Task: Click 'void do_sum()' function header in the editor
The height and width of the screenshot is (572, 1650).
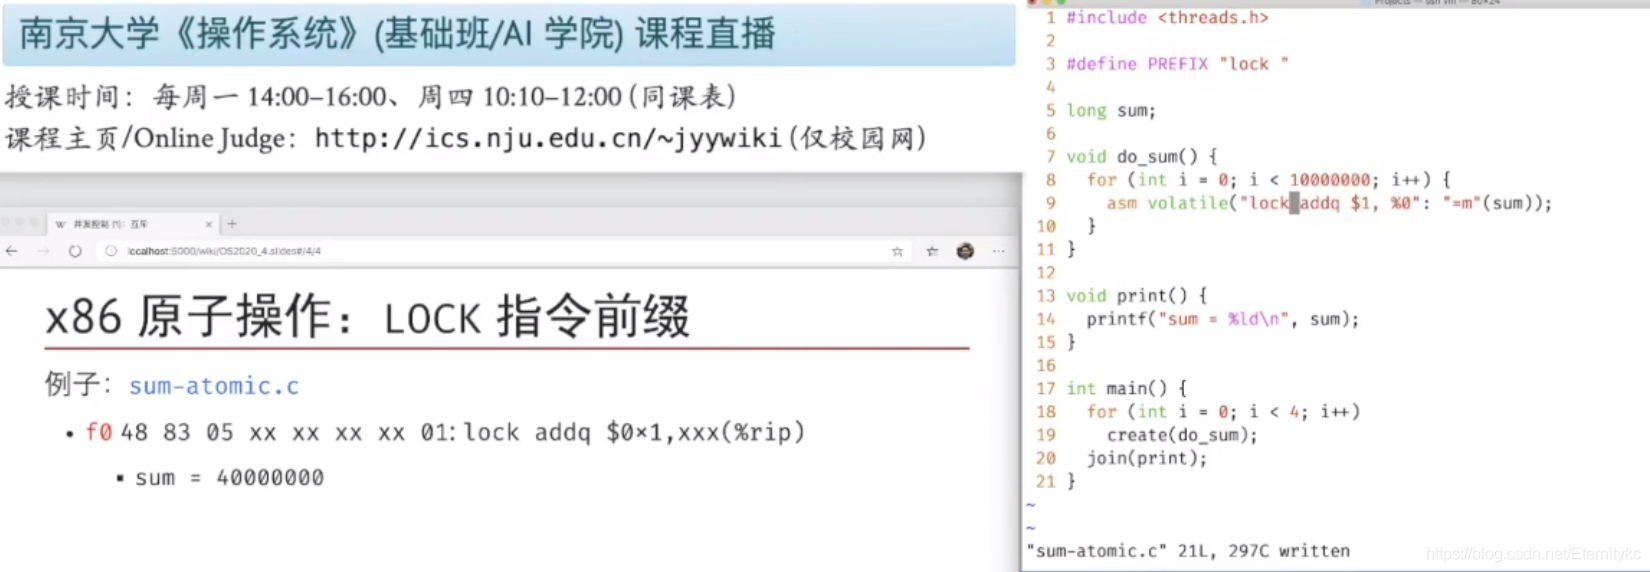Action: coord(1142,157)
